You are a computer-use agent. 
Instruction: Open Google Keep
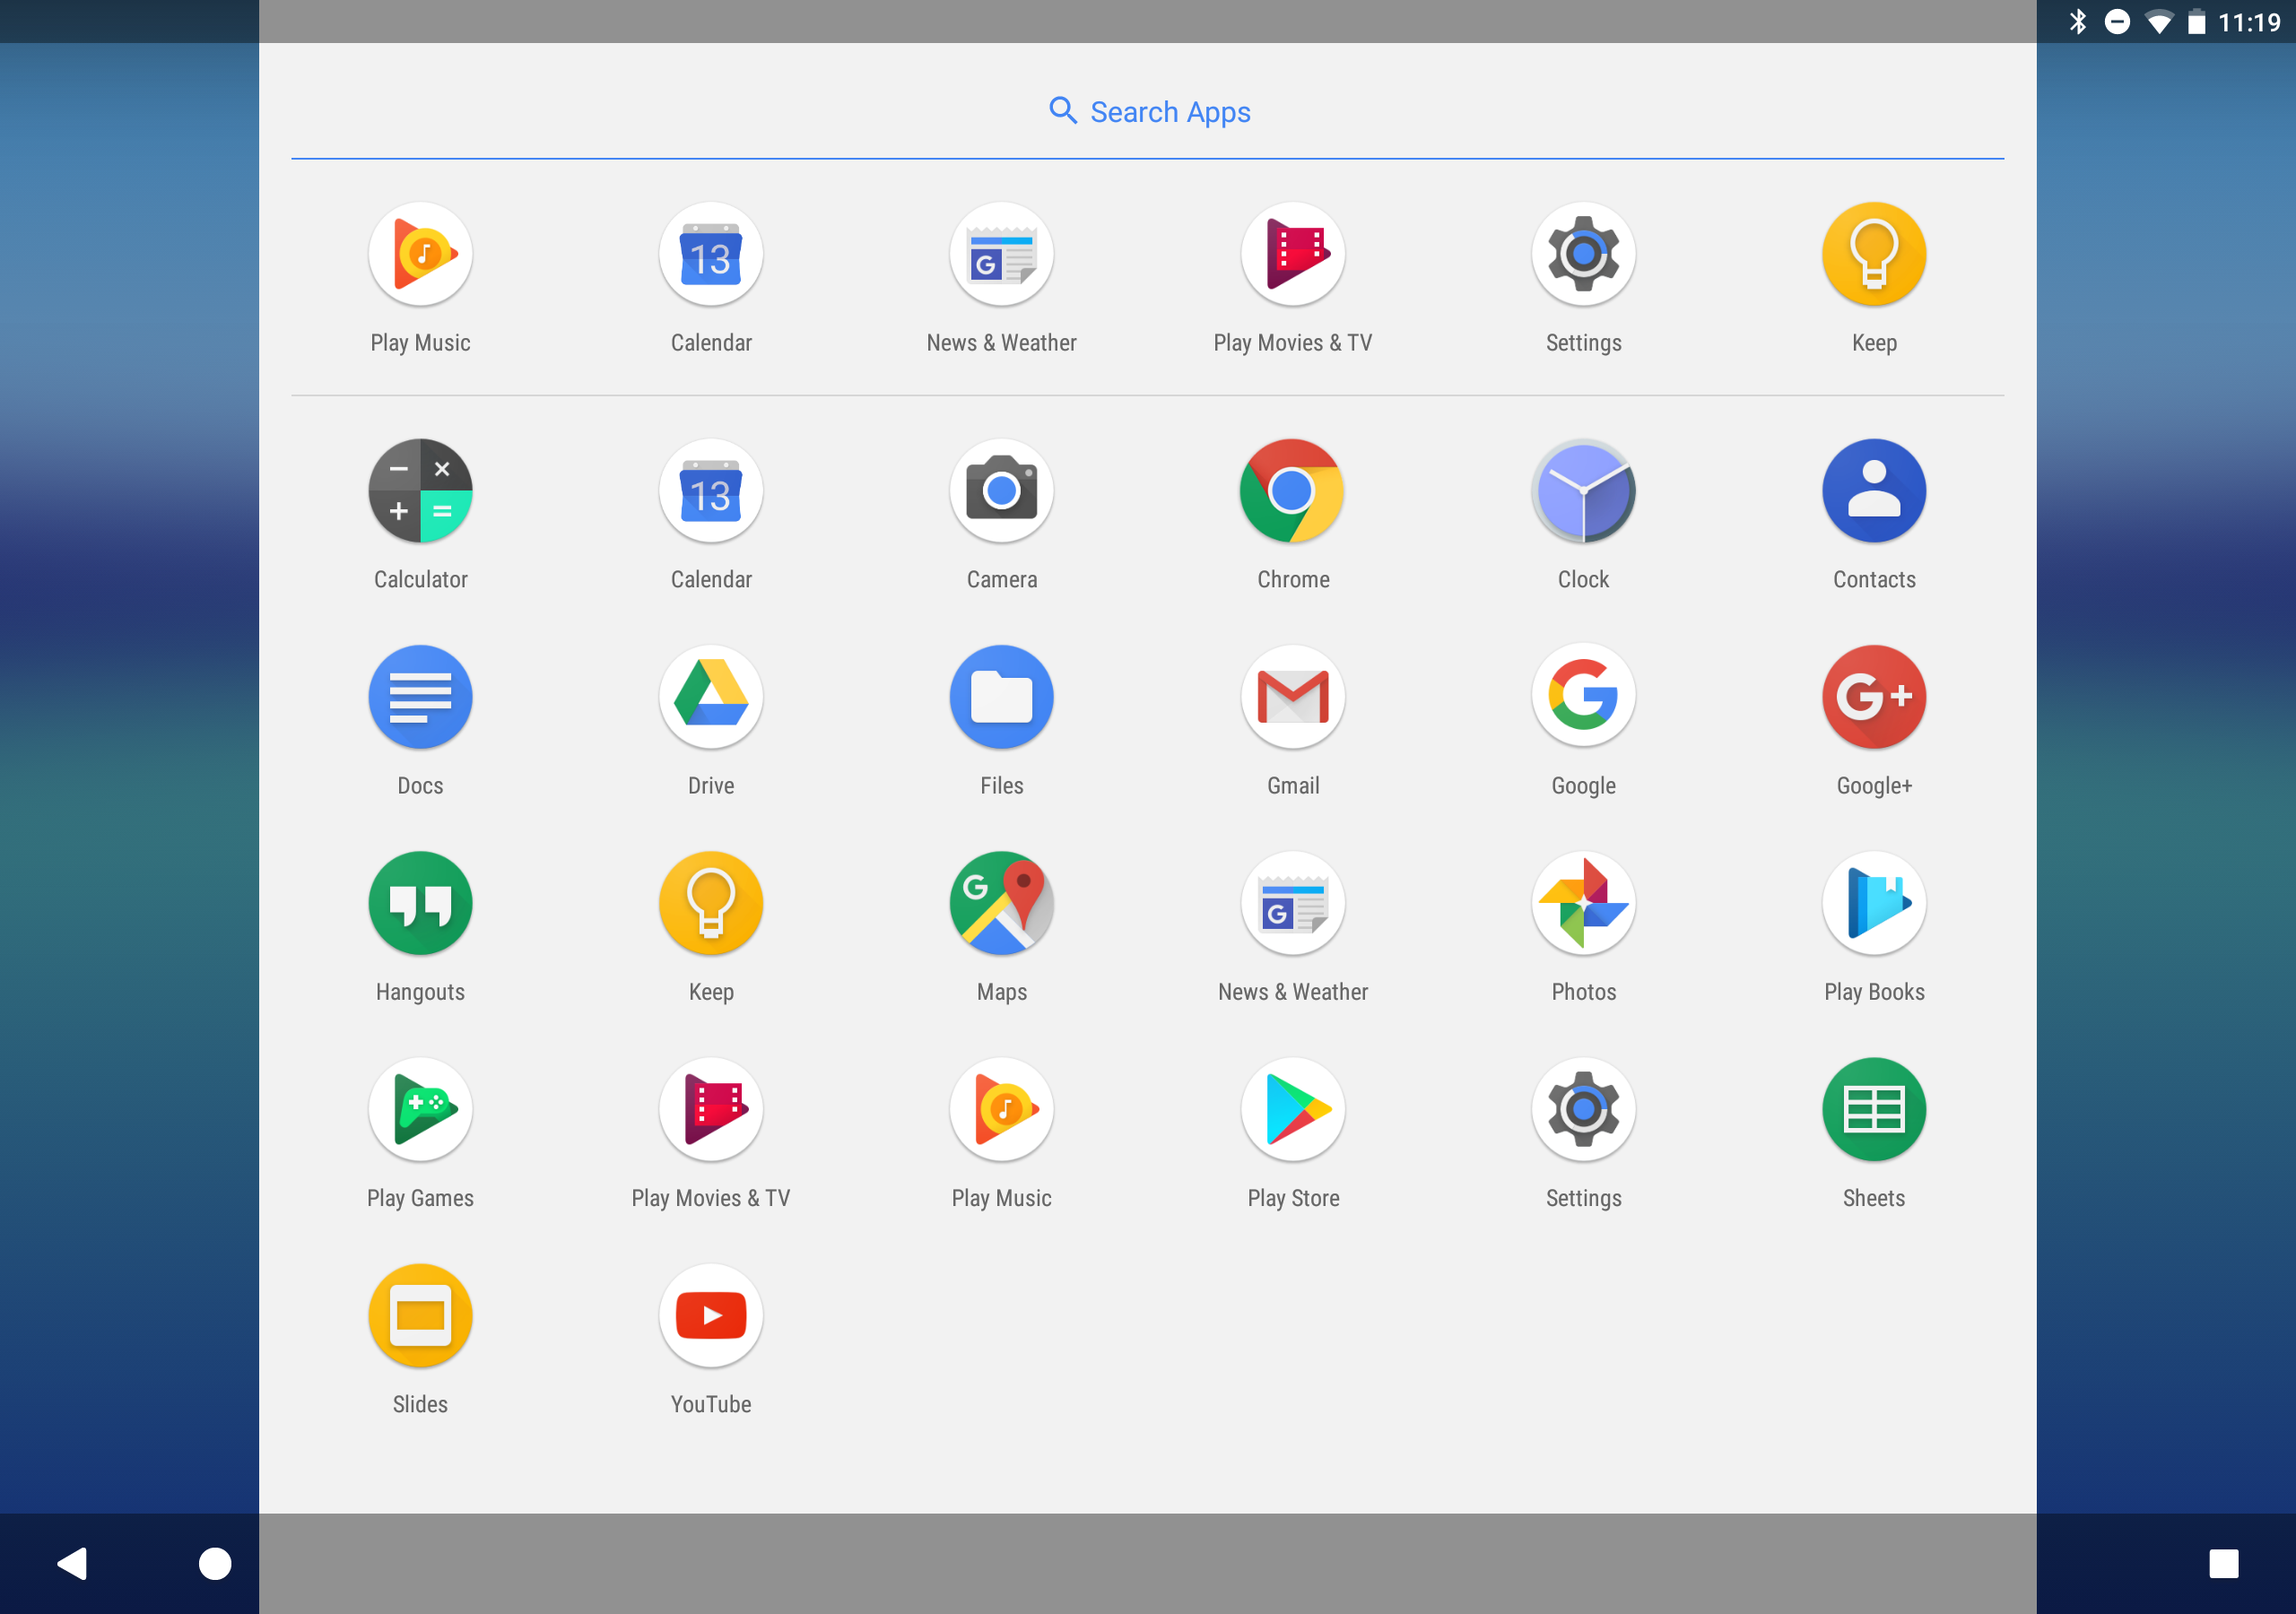710,903
